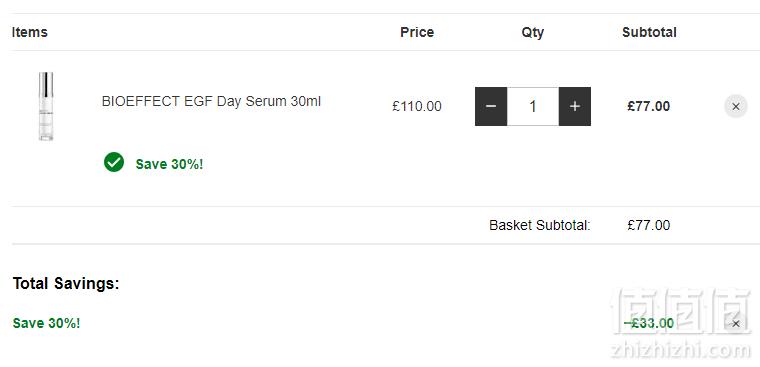The image size is (760, 367).
Task: Increase quantity with the plus button
Action: coord(575,106)
